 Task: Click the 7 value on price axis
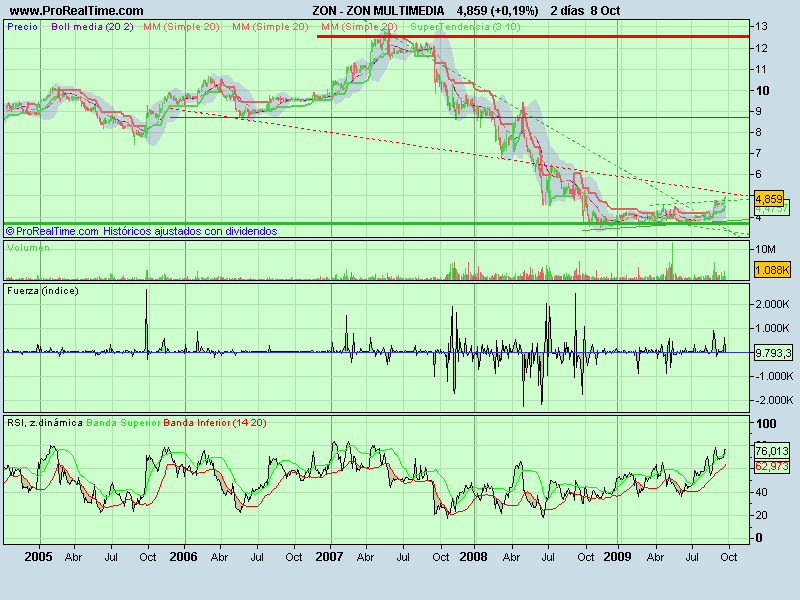coord(759,153)
